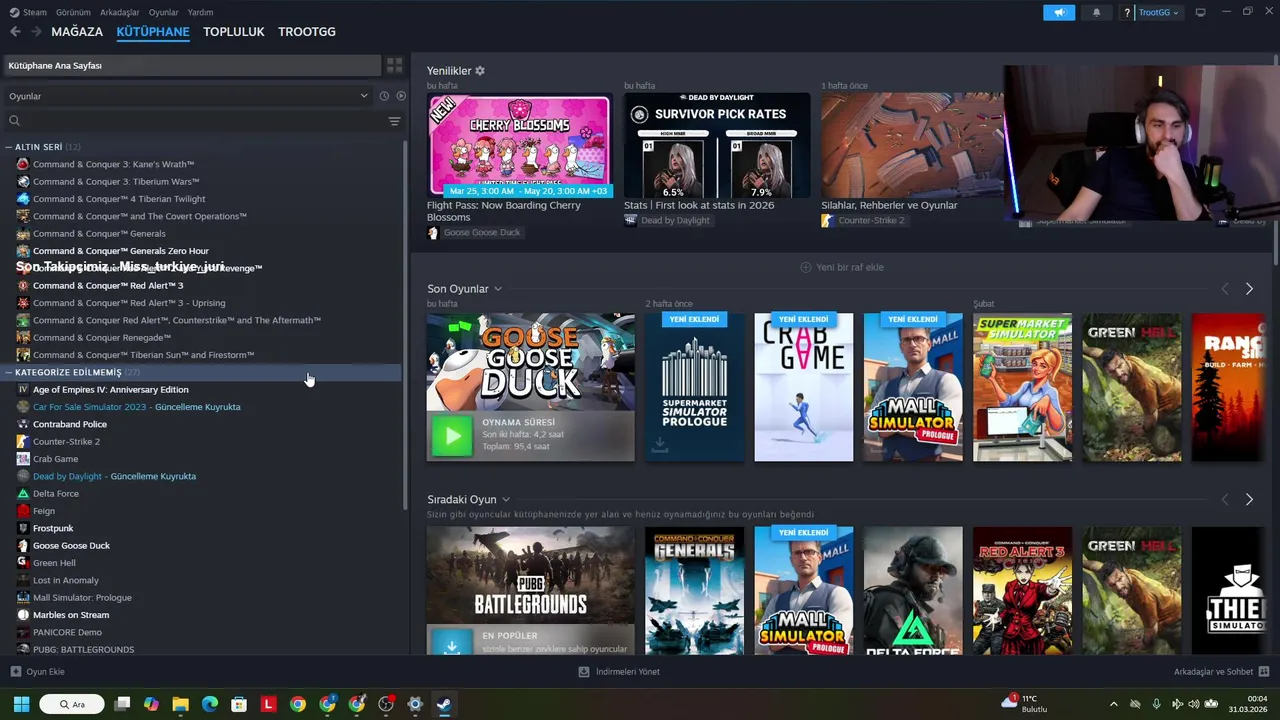
Task: Click the recent activity clock filter icon
Action: 384,96
